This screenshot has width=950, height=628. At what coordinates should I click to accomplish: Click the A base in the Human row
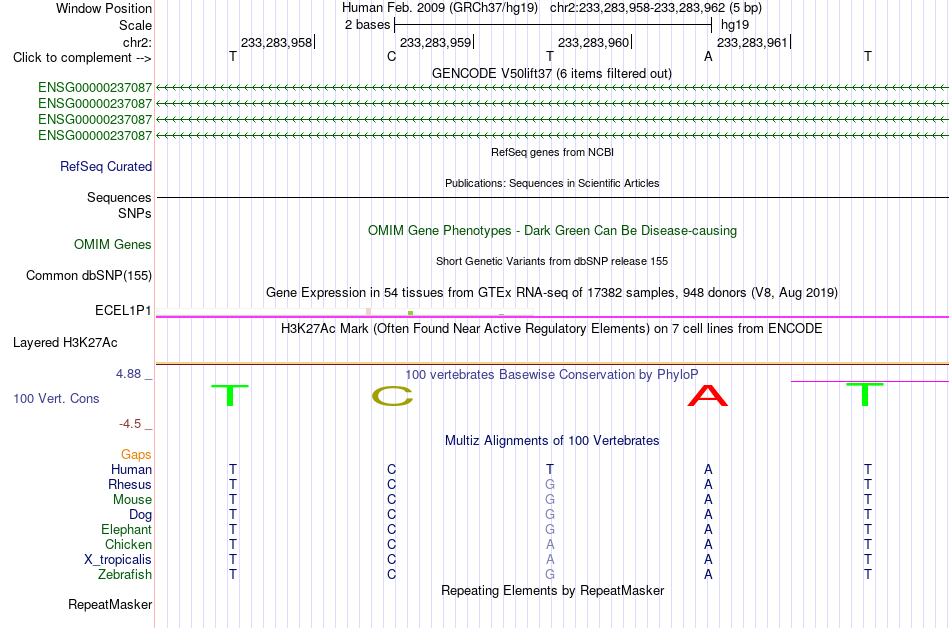click(708, 469)
